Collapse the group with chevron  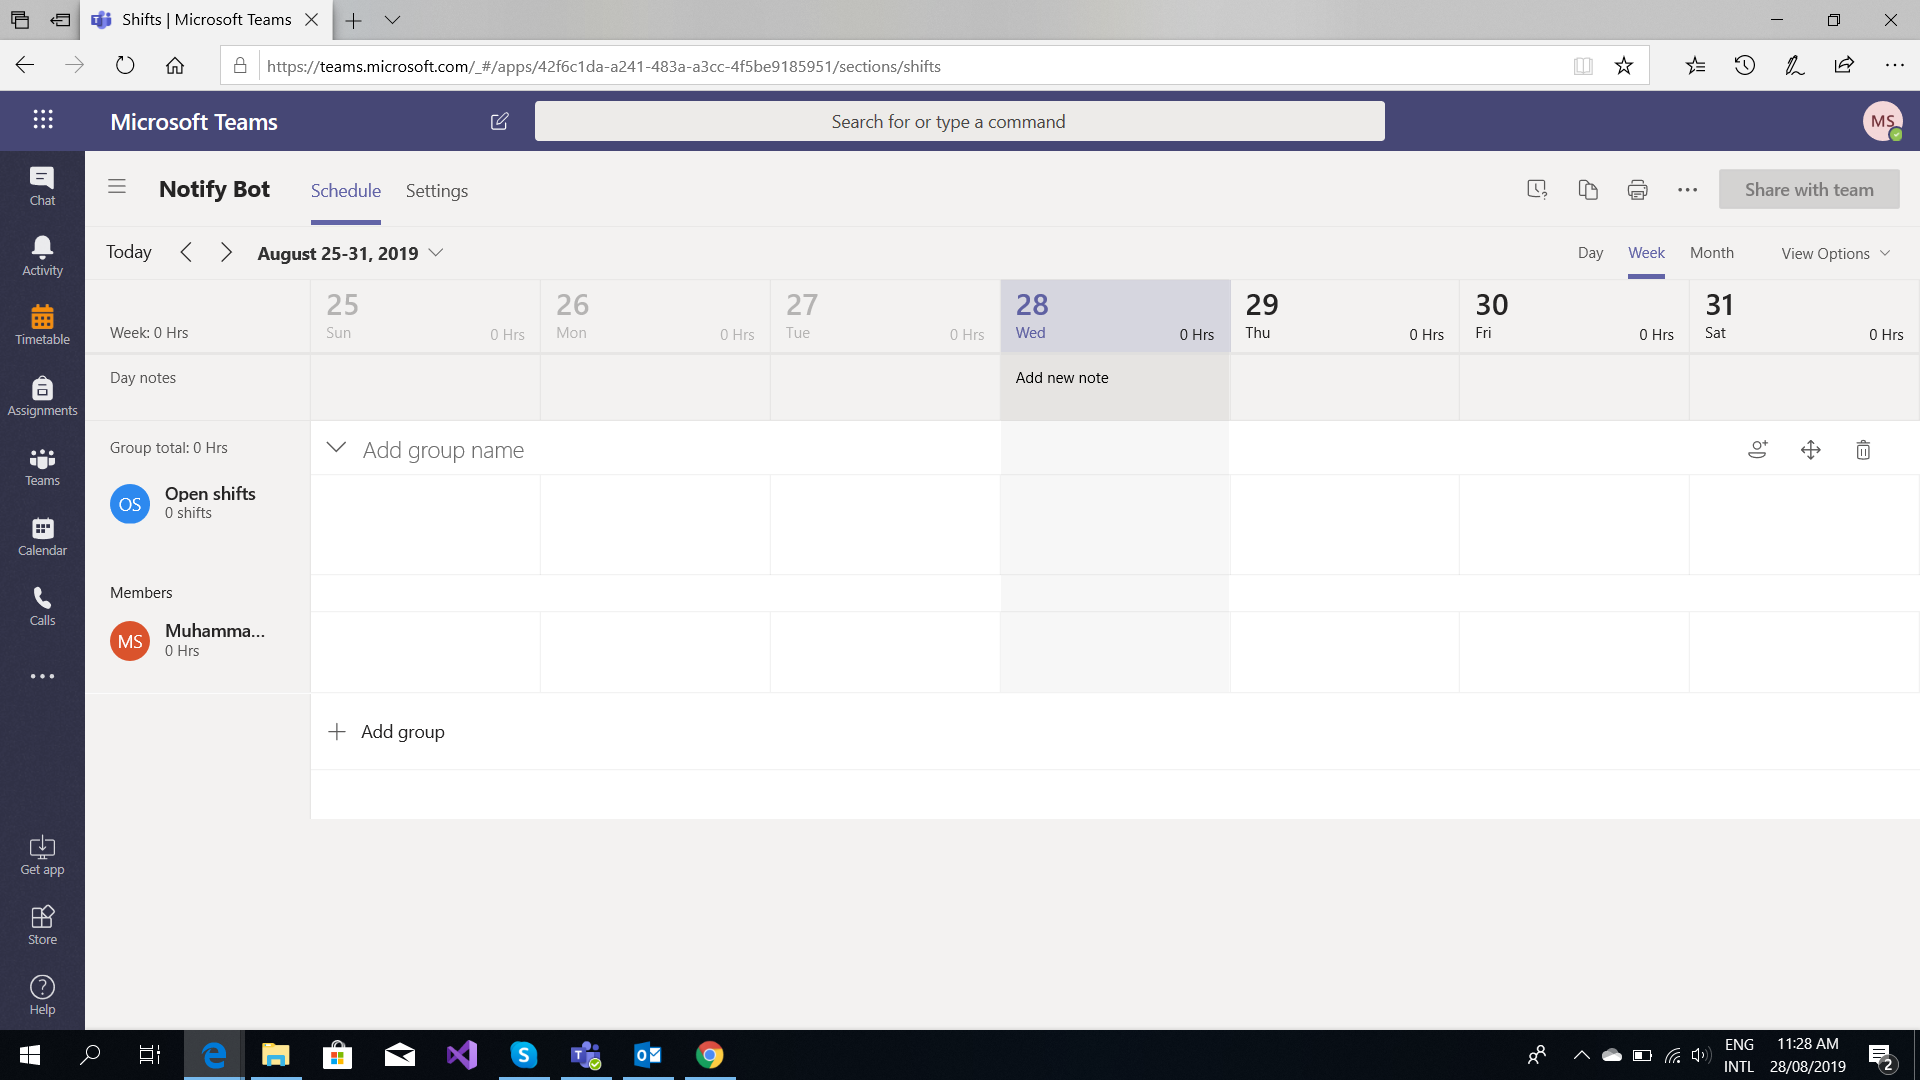click(x=336, y=447)
